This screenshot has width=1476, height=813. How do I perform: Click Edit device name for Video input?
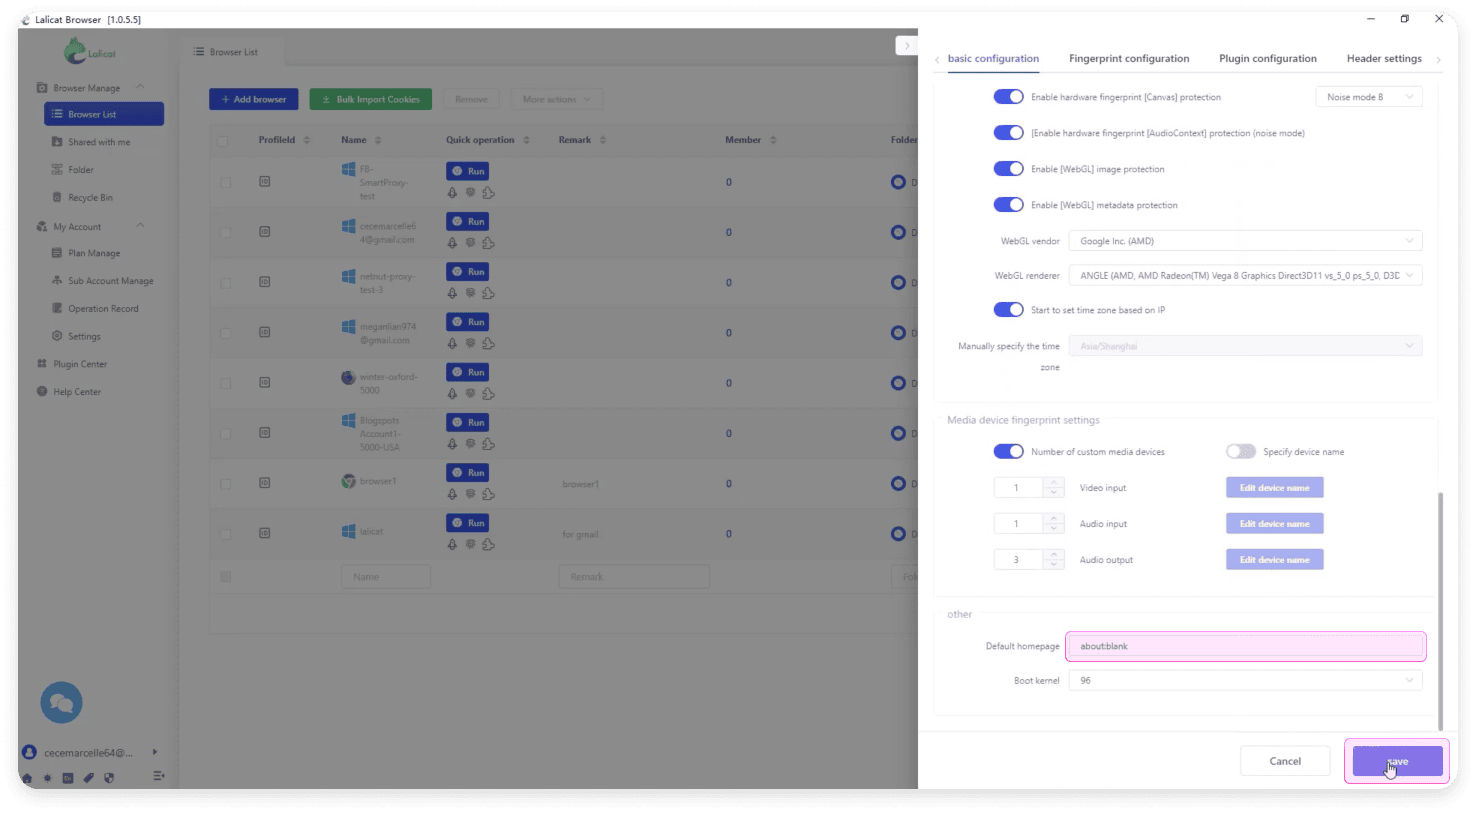coord(1274,488)
